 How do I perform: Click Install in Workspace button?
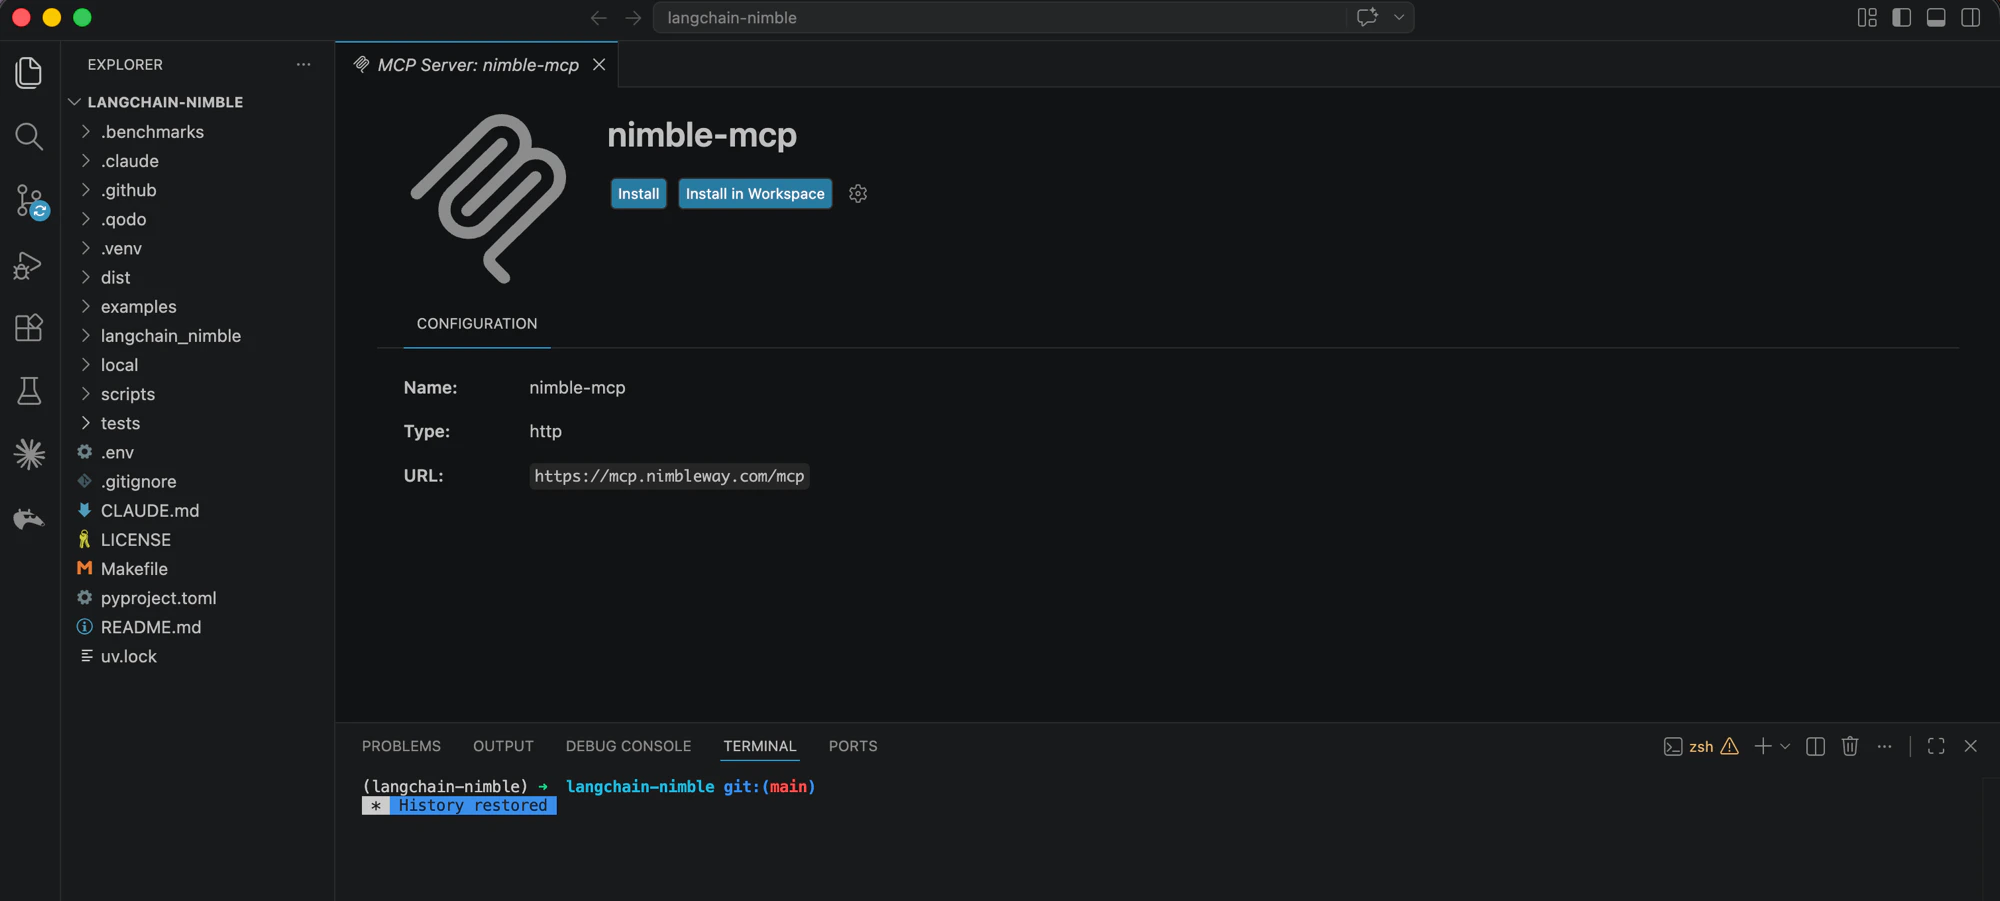[755, 194]
